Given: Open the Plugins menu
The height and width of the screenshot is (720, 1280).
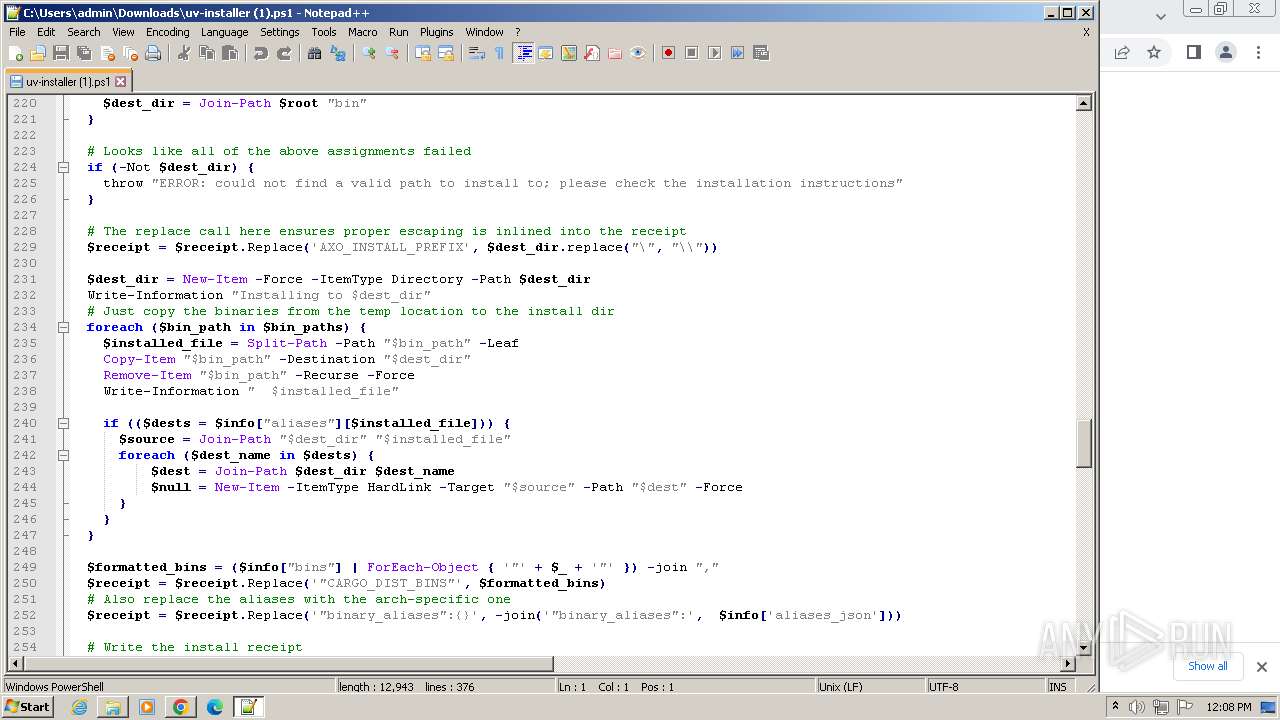Looking at the screenshot, I should click(x=436, y=32).
